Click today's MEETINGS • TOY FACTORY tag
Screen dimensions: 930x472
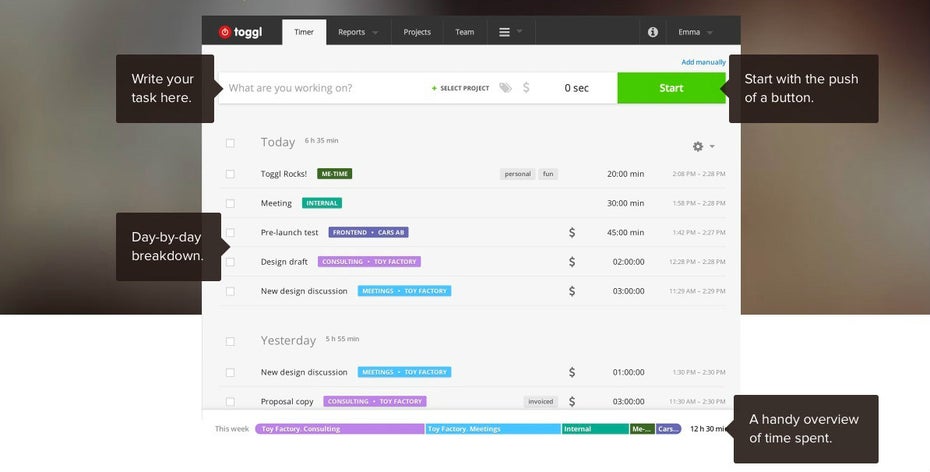tap(405, 291)
